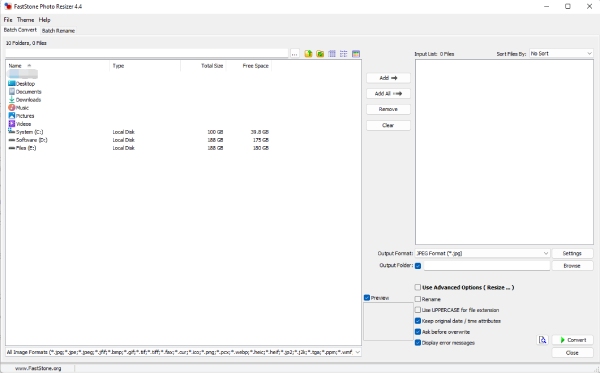The width and height of the screenshot is (600, 373).
Task: Click the Remove button
Action: click(x=388, y=109)
